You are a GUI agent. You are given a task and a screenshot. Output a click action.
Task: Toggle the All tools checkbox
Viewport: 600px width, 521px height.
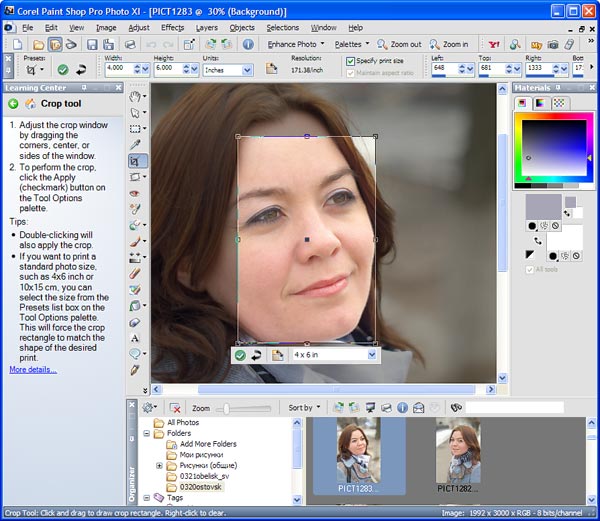click(x=531, y=269)
